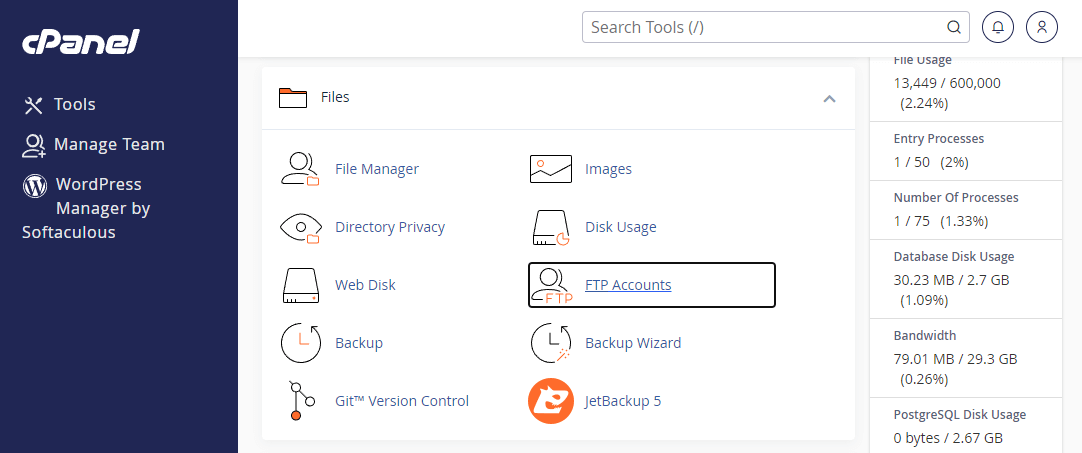Image resolution: width=1082 pixels, height=453 pixels.
Task: Click the Directory Privacy eye icon
Action: 301,228
